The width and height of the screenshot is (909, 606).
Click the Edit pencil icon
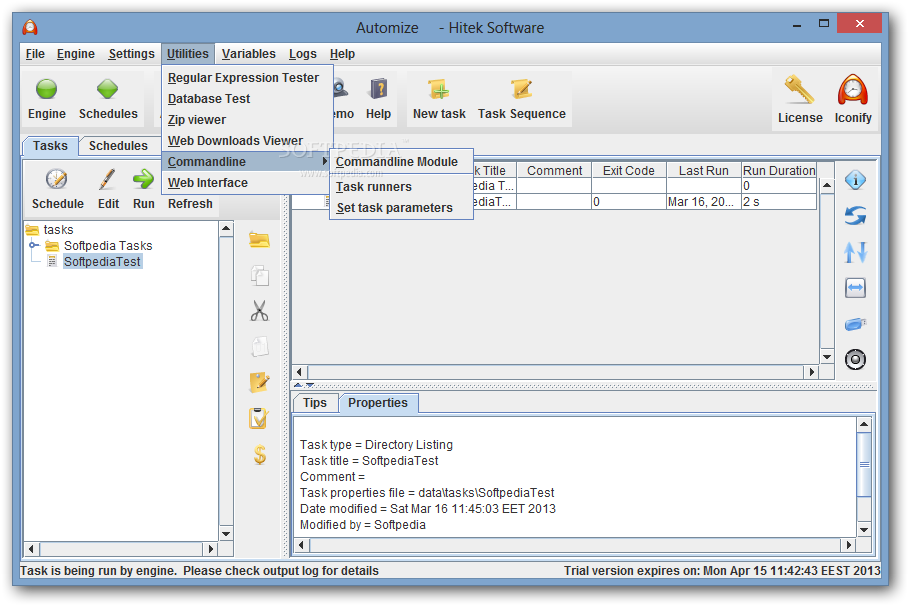107,179
